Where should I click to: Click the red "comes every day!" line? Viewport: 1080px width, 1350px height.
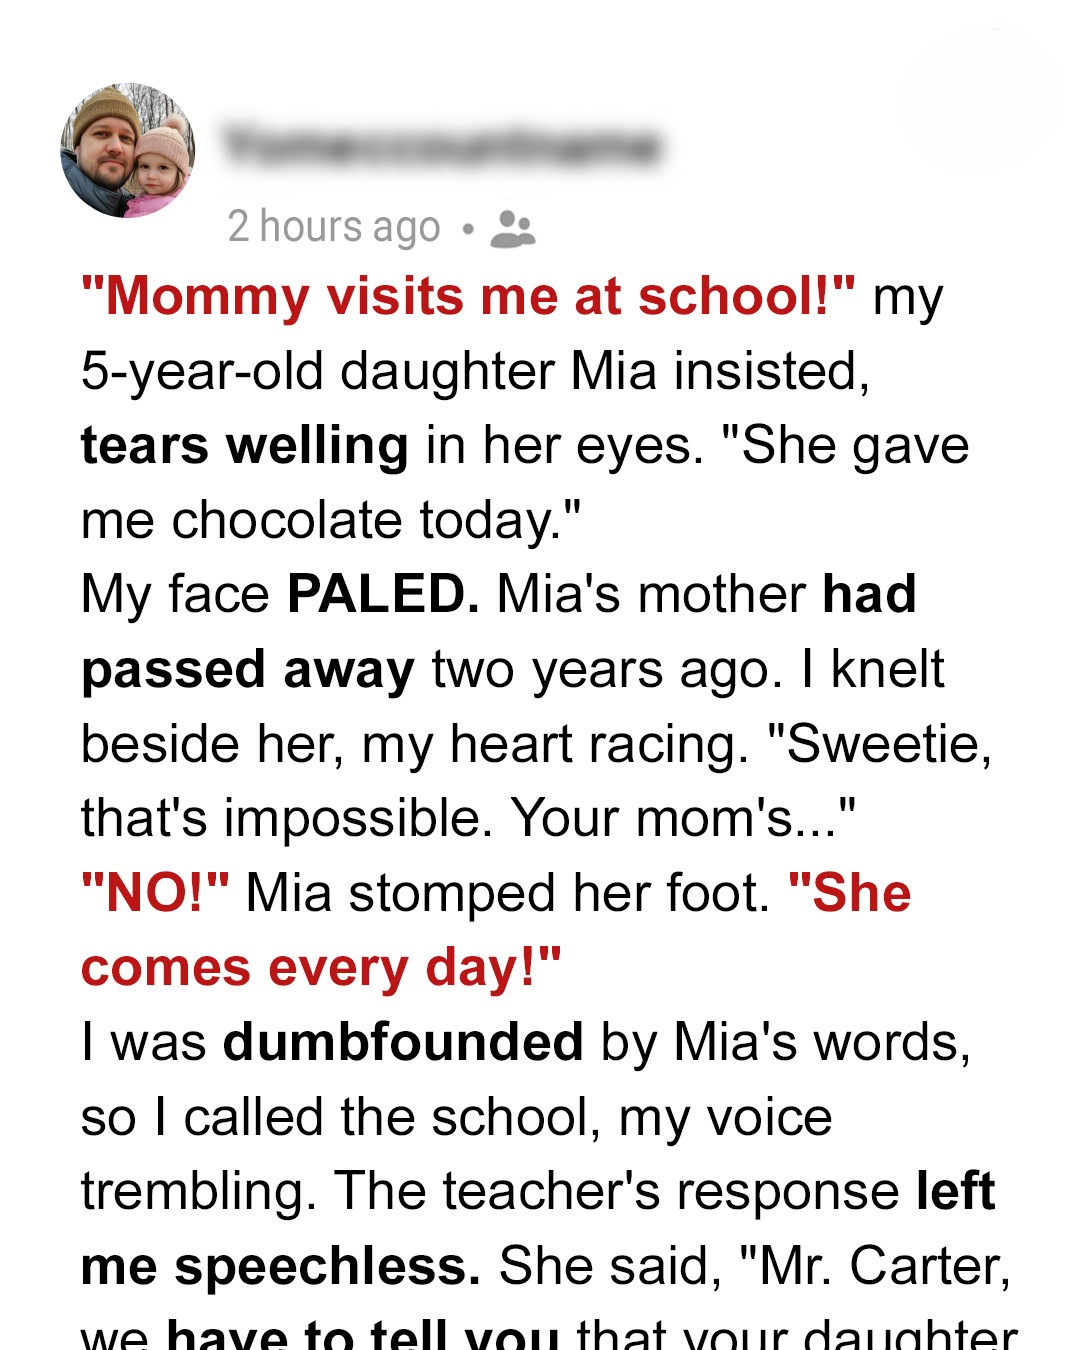[x=321, y=967]
